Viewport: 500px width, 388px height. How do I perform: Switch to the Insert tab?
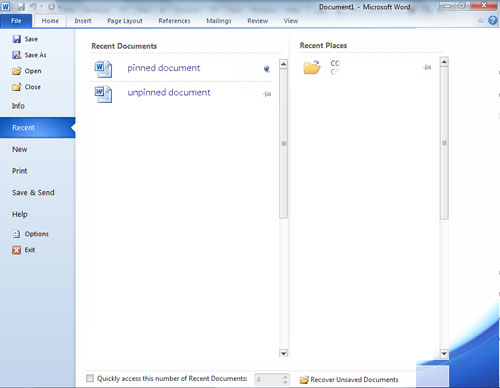[x=83, y=21]
